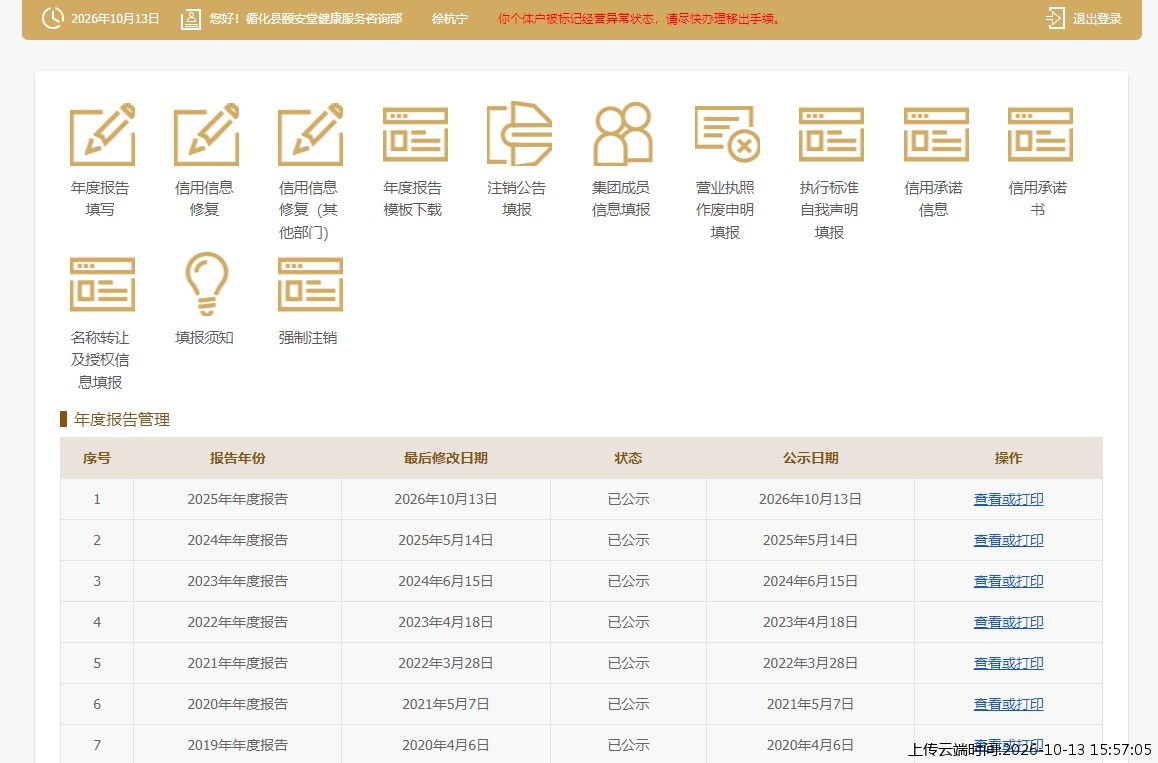Open 信用信息修复（其他部门）icon

[x=310, y=134]
